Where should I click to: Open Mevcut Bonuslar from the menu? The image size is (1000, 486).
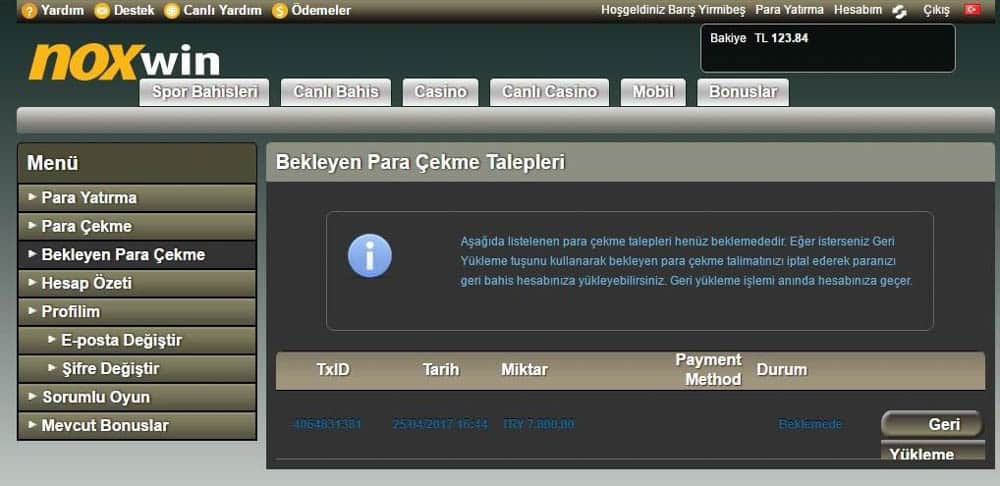pyautogui.click(x=137, y=425)
